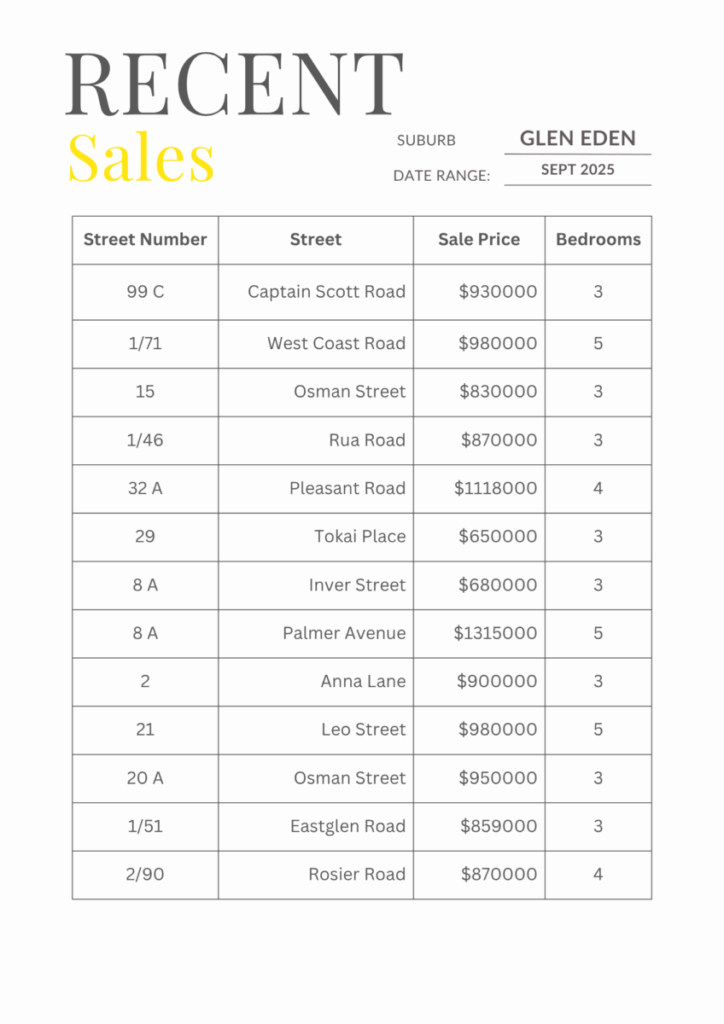The height and width of the screenshot is (1024, 724).
Task: Click the Street Number column header
Action: pos(145,240)
